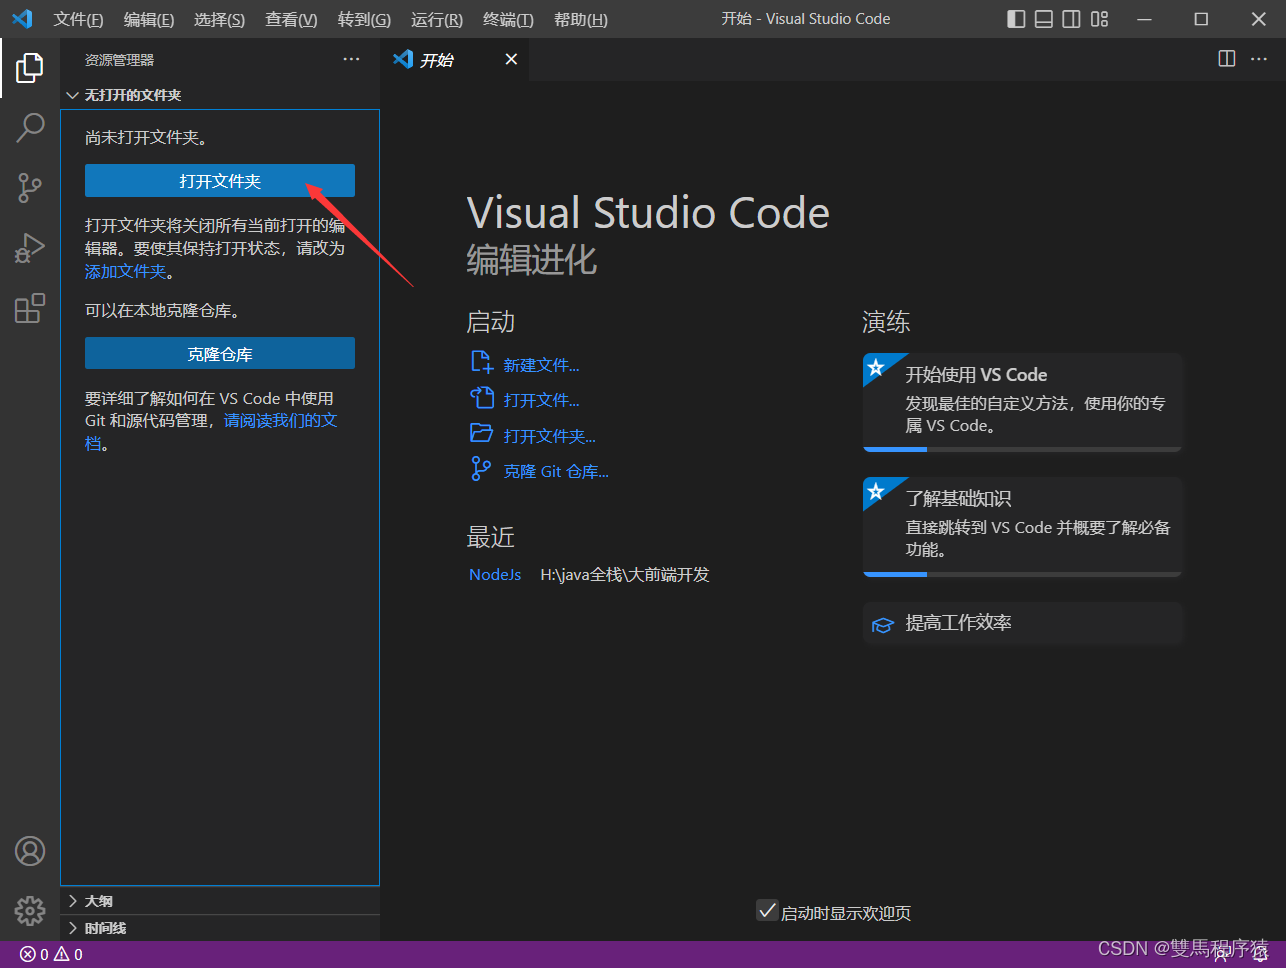Open the 开始使用 VS Code walkthrough card
The image size is (1286, 968).
click(1022, 402)
